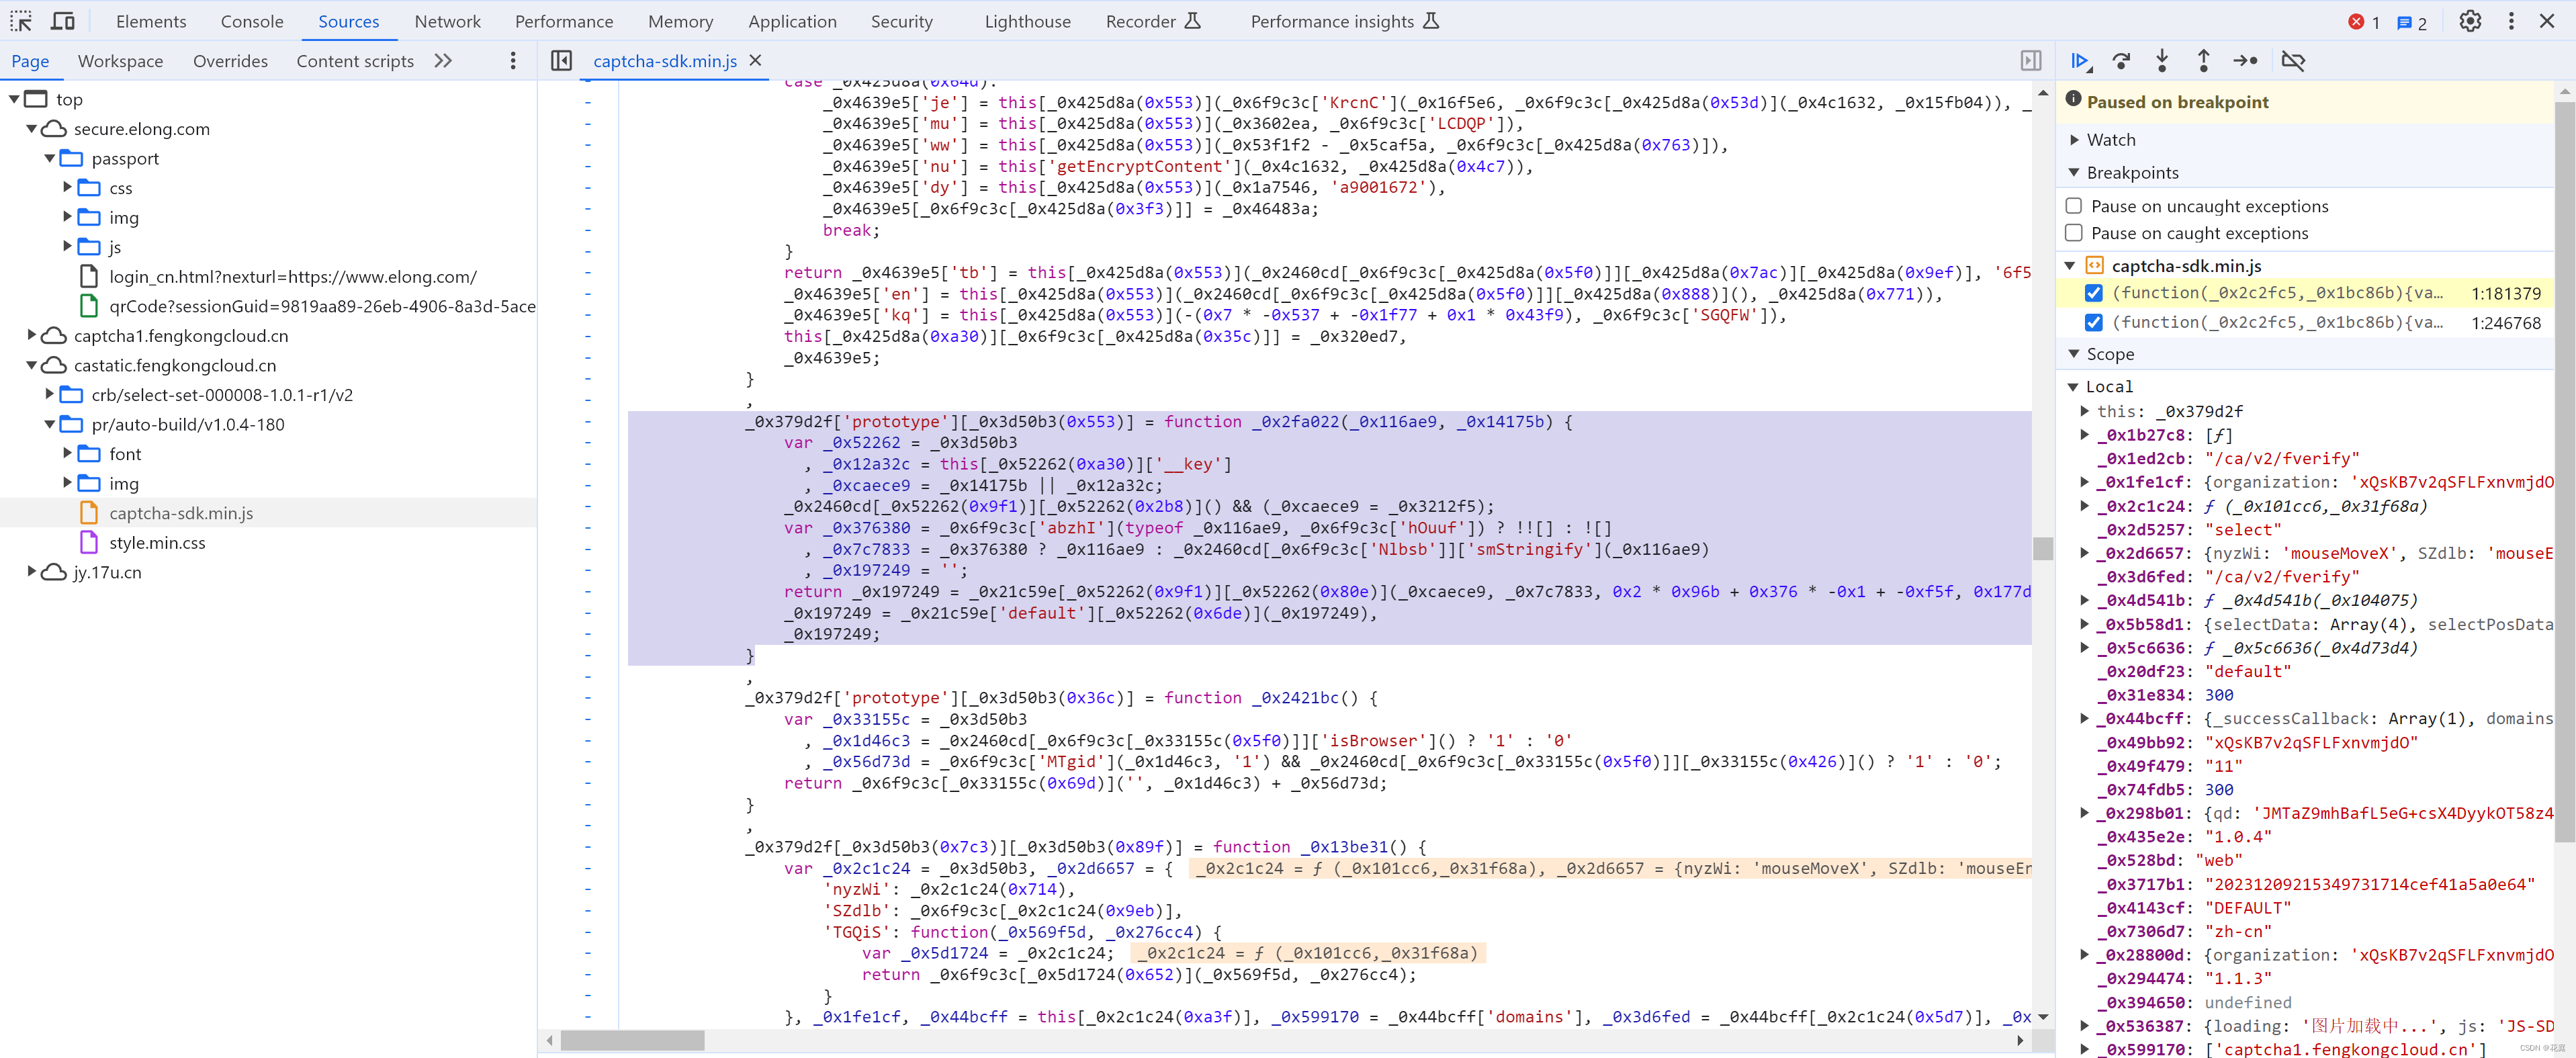Switch navigator to Content scripts tab

355,61
